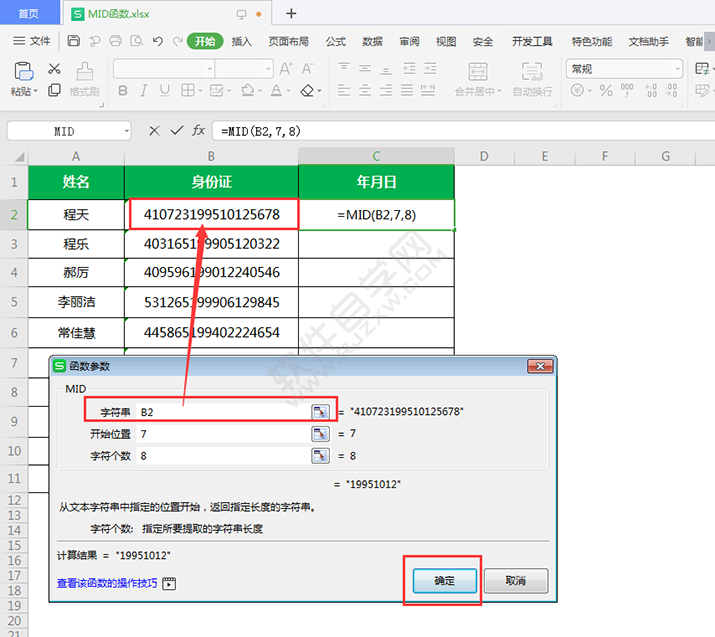Click range selector icon for 字符串 field
This screenshot has width=715, height=637.
pos(320,411)
